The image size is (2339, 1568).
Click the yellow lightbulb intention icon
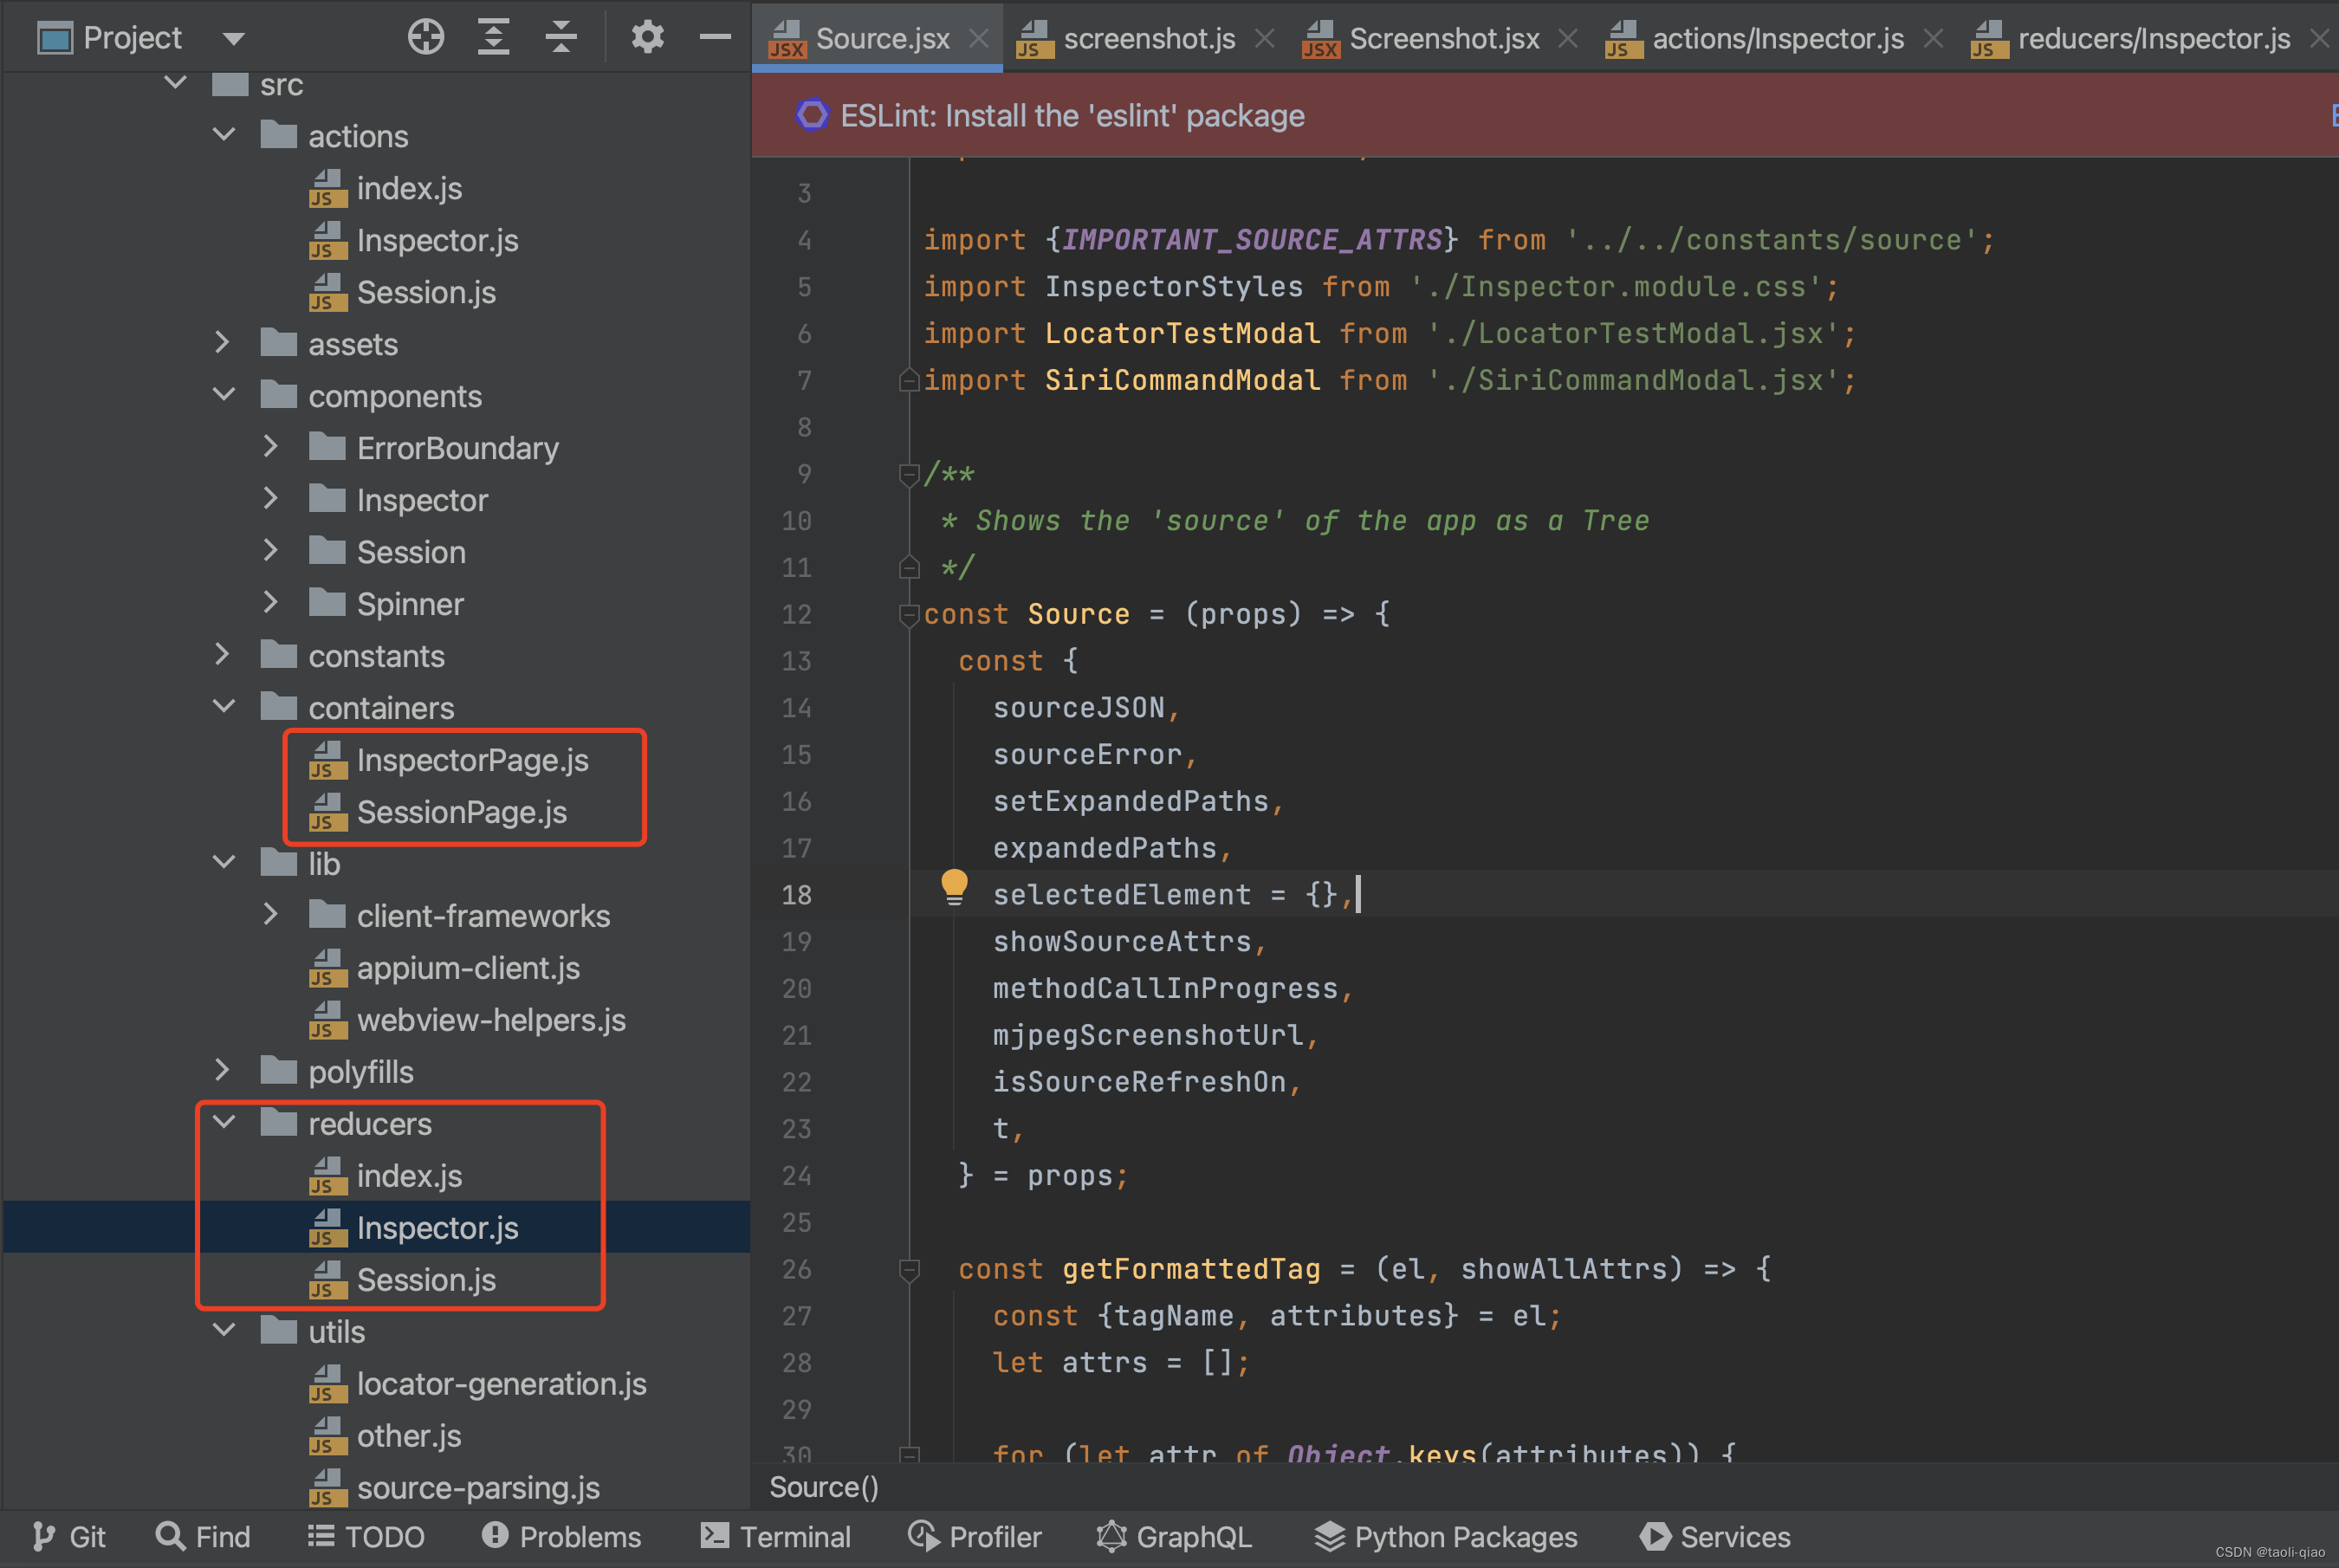click(x=954, y=886)
